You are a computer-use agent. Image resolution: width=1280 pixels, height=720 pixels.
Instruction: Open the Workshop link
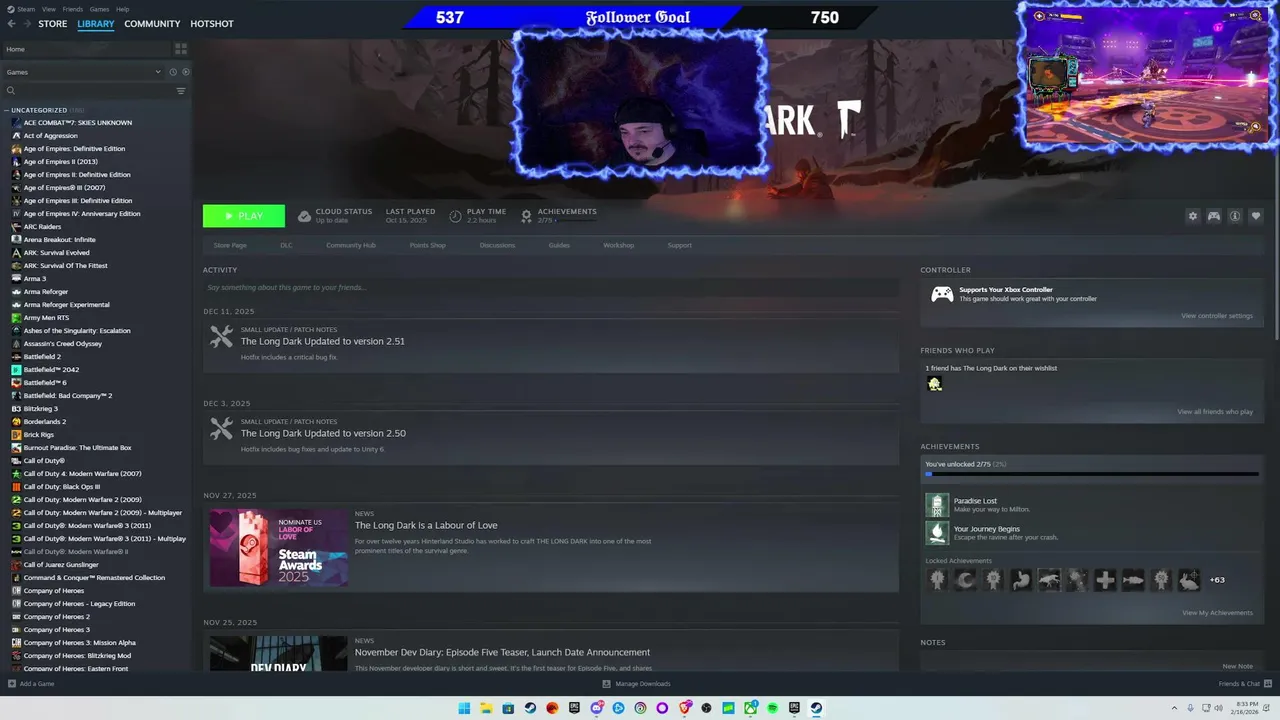[x=618, y=245]
